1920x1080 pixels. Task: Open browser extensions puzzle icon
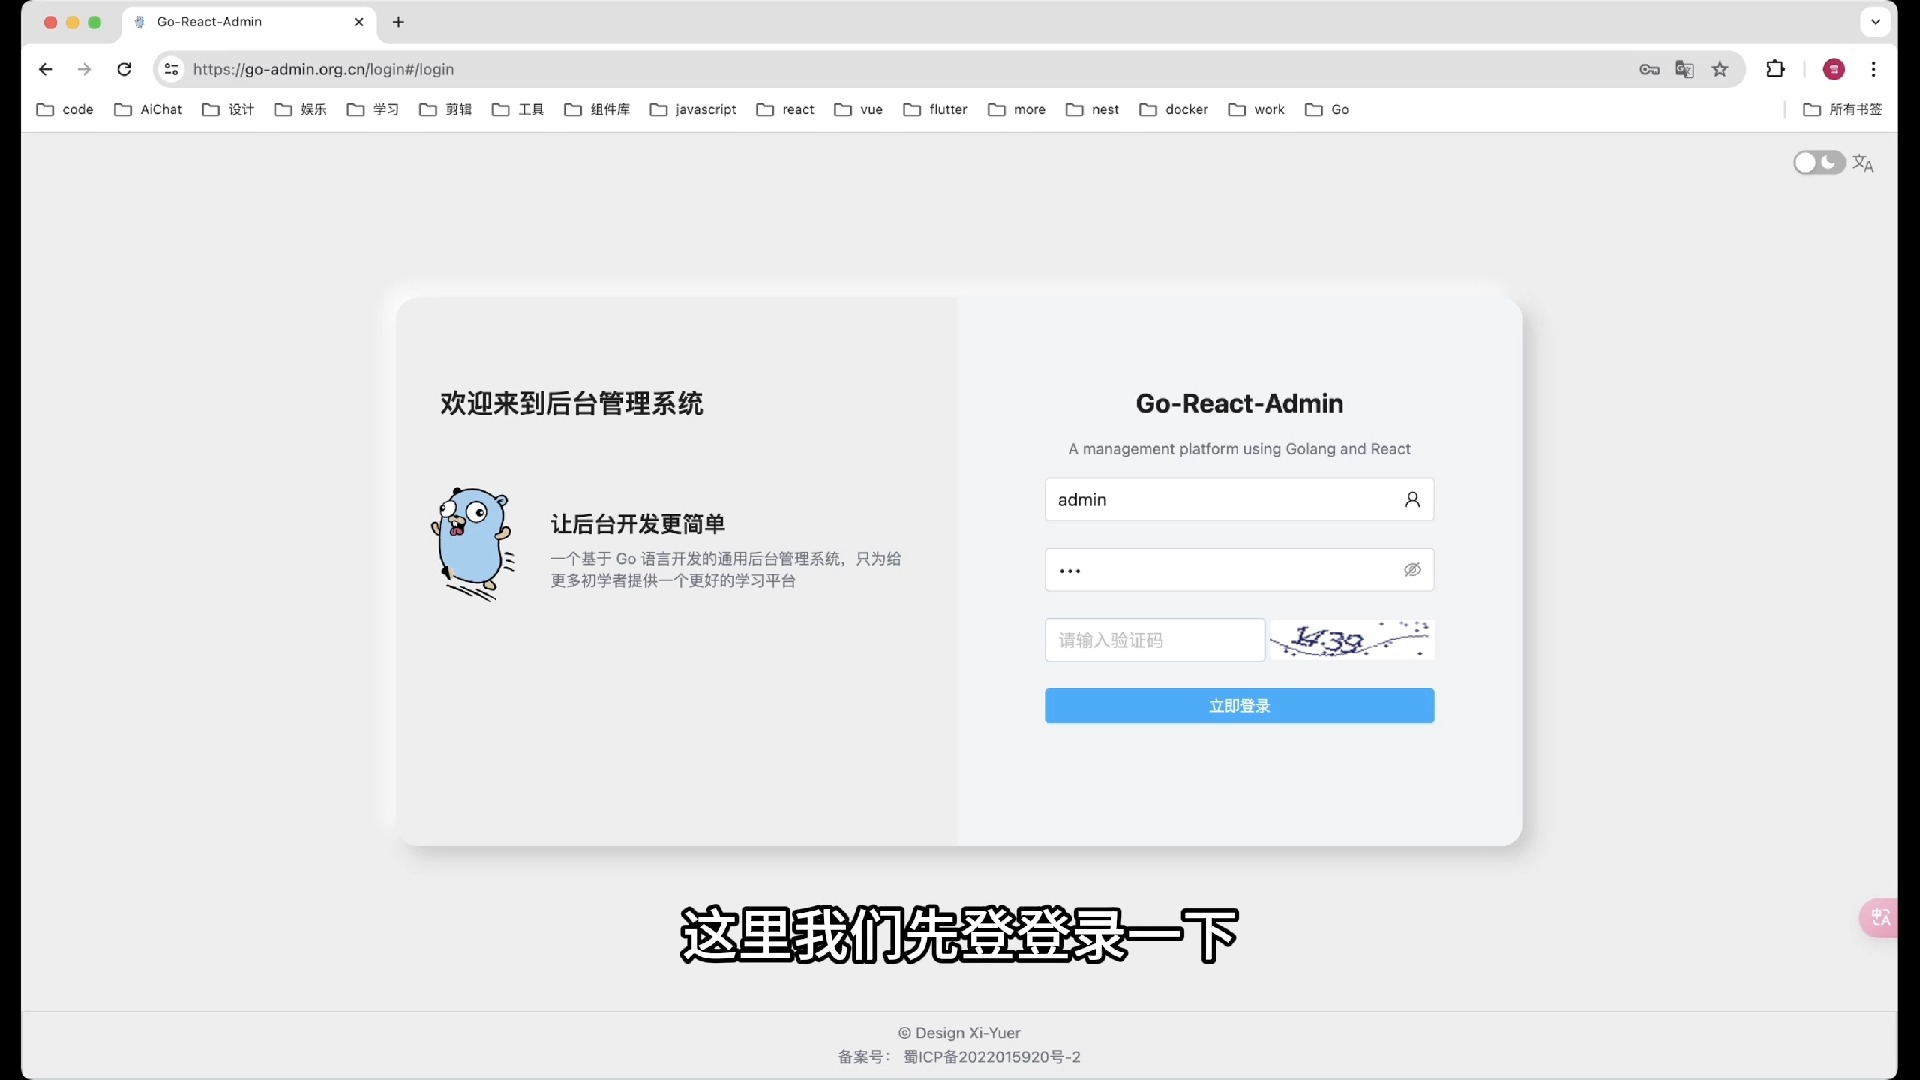pyautogui.click(x=1775, y=69)
